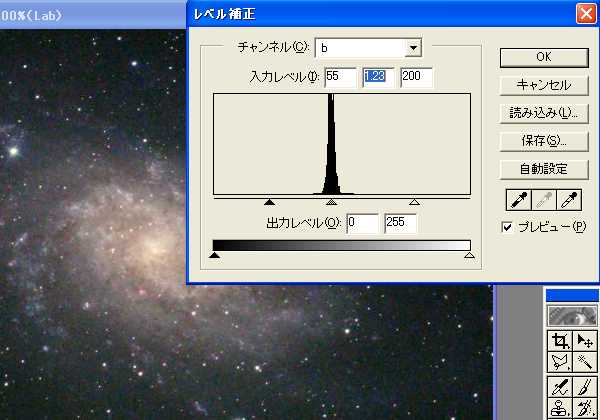Click the input midtone gray slider triangle

pyautogui.click(x=331, y=202)
